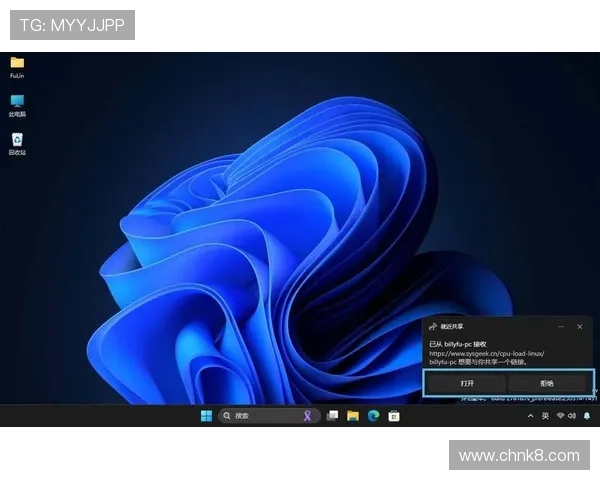The height and width of the screenshot is (480, 600).
Task: Click 拒绝 to decline the shared link
Action: coord(547,383)
